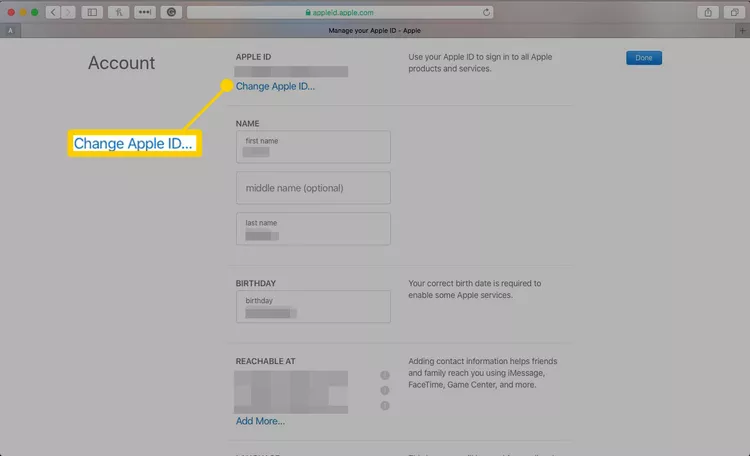
Task: Click the Change Apple ID... link
Action: coord(275,87)
